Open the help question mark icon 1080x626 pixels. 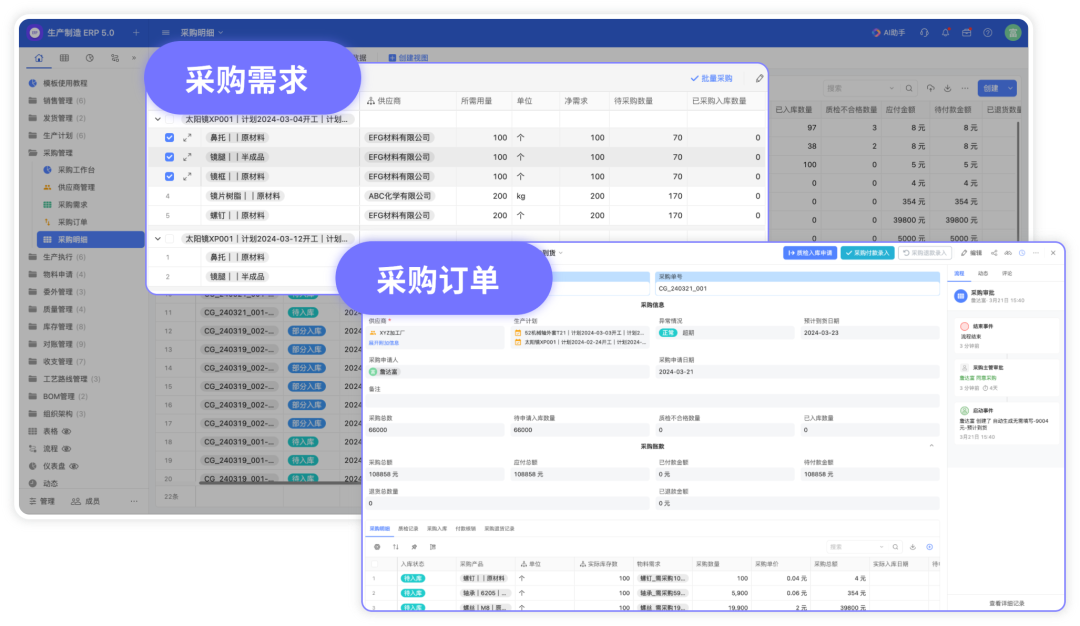[x=988, y=32]
